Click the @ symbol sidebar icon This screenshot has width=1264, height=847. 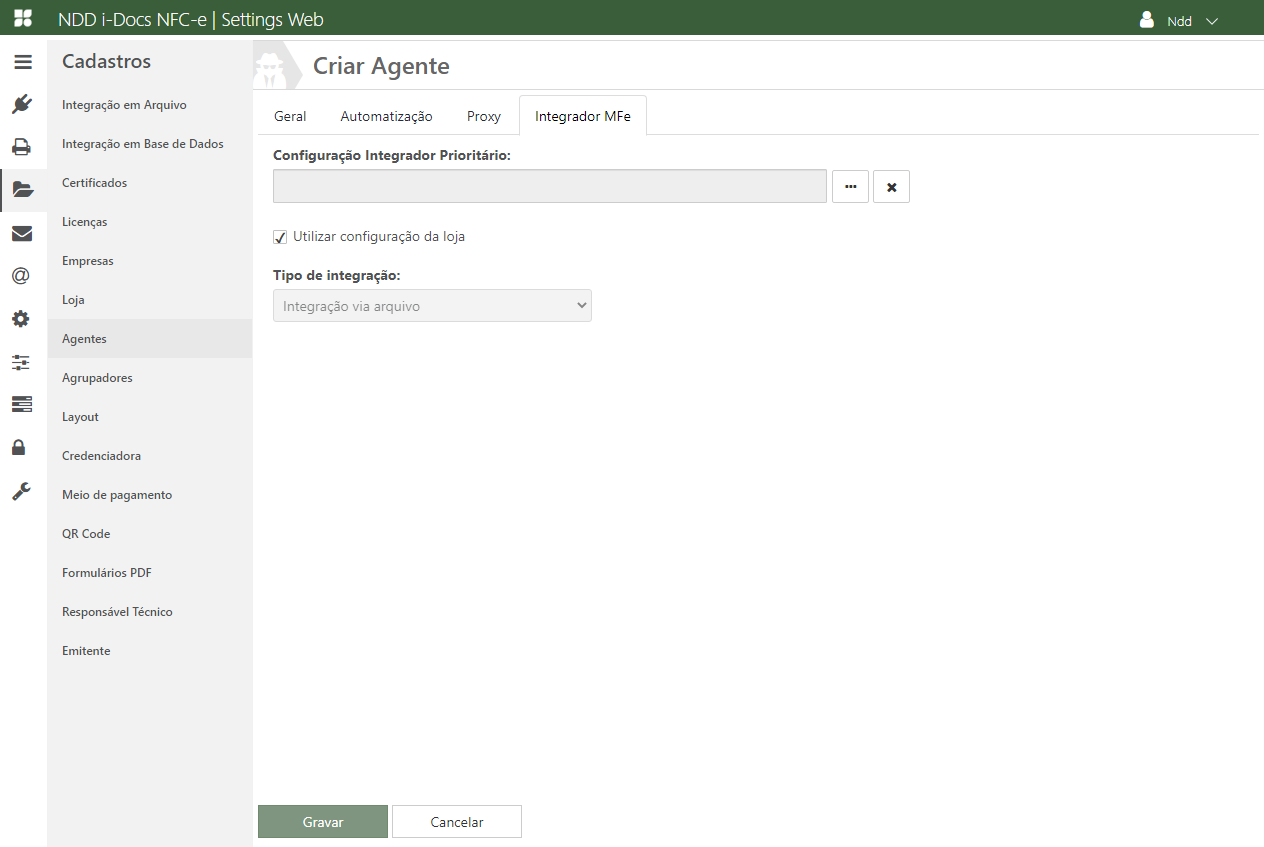click(x=22, y=276)
